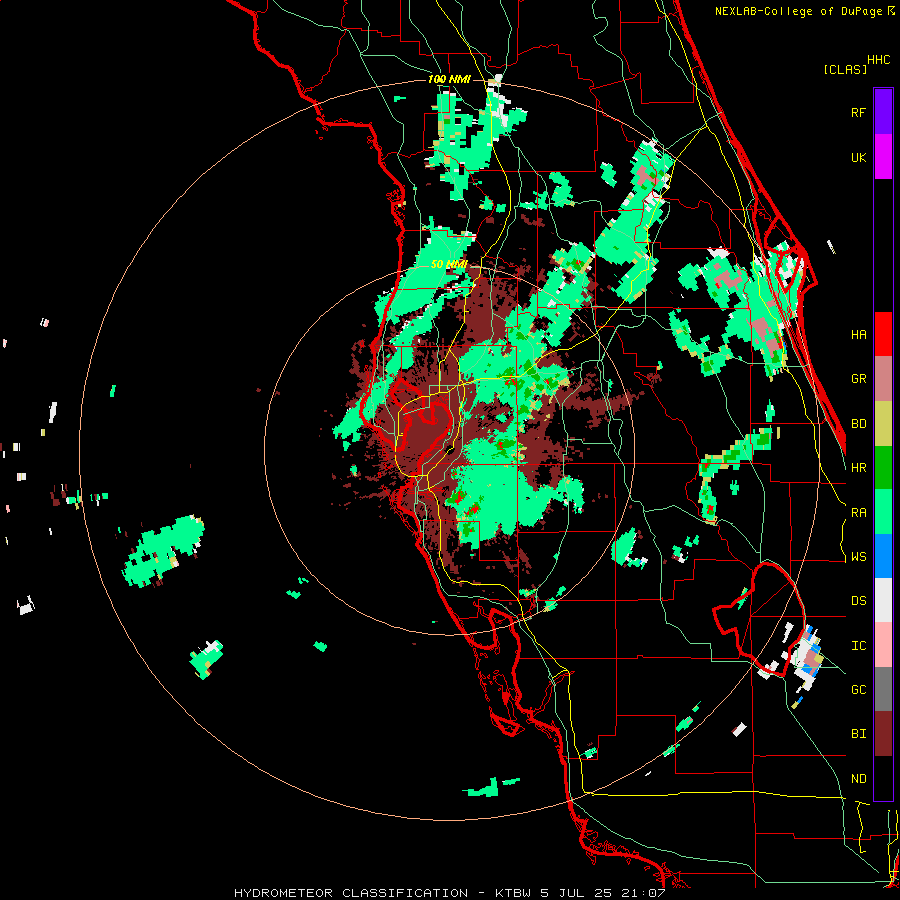This screenshot has height=900, width=900.
Task: Click the WS blue legend color block
Action: pos(883,556)
